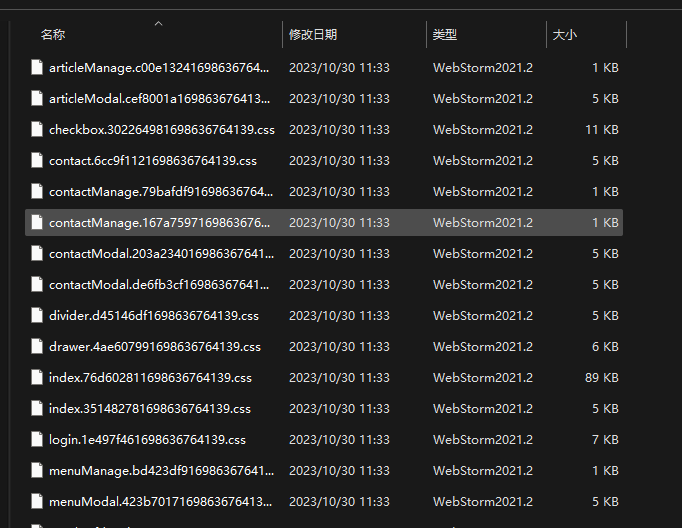Select the icon beside contact.6cc9f11 css file

[x=37, y=161]
